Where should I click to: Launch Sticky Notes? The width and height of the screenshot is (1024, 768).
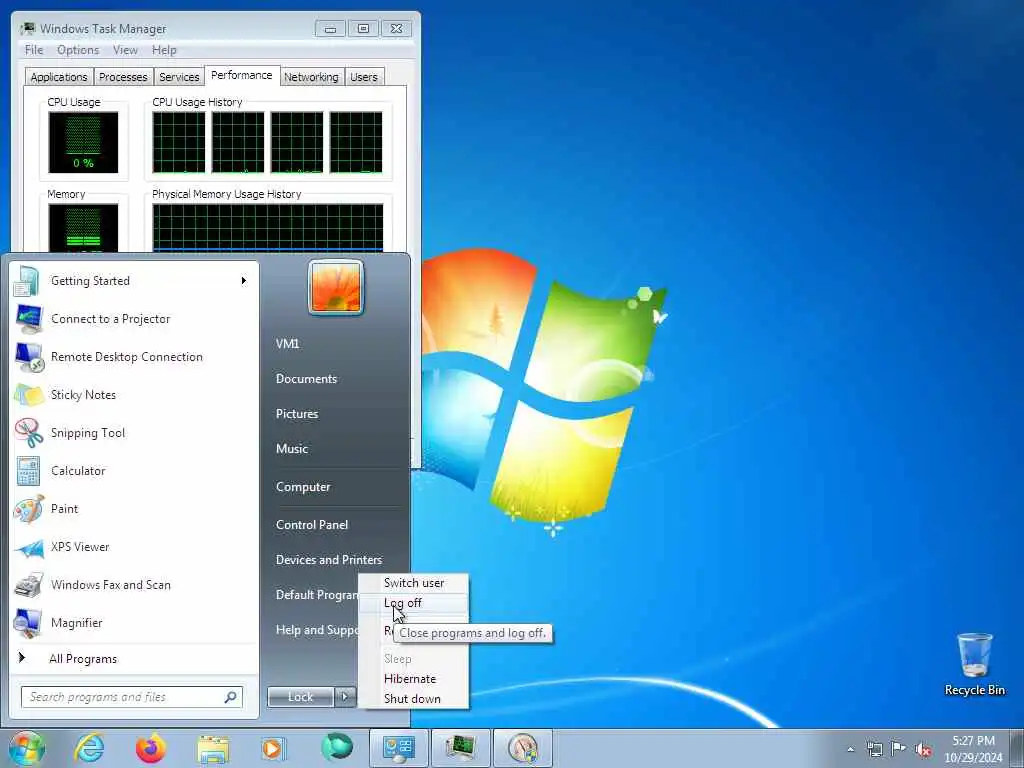[x=134, y=394]
